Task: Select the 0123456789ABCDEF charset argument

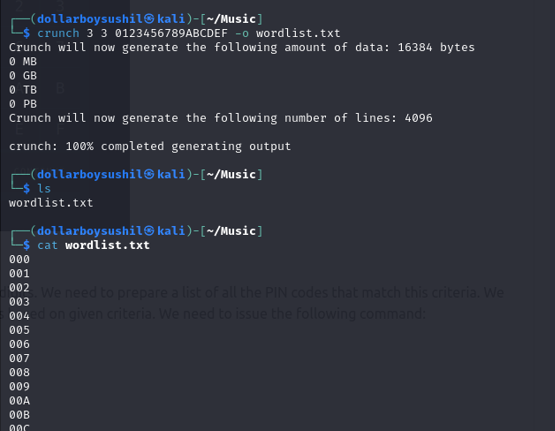Action: pos(171,33)
